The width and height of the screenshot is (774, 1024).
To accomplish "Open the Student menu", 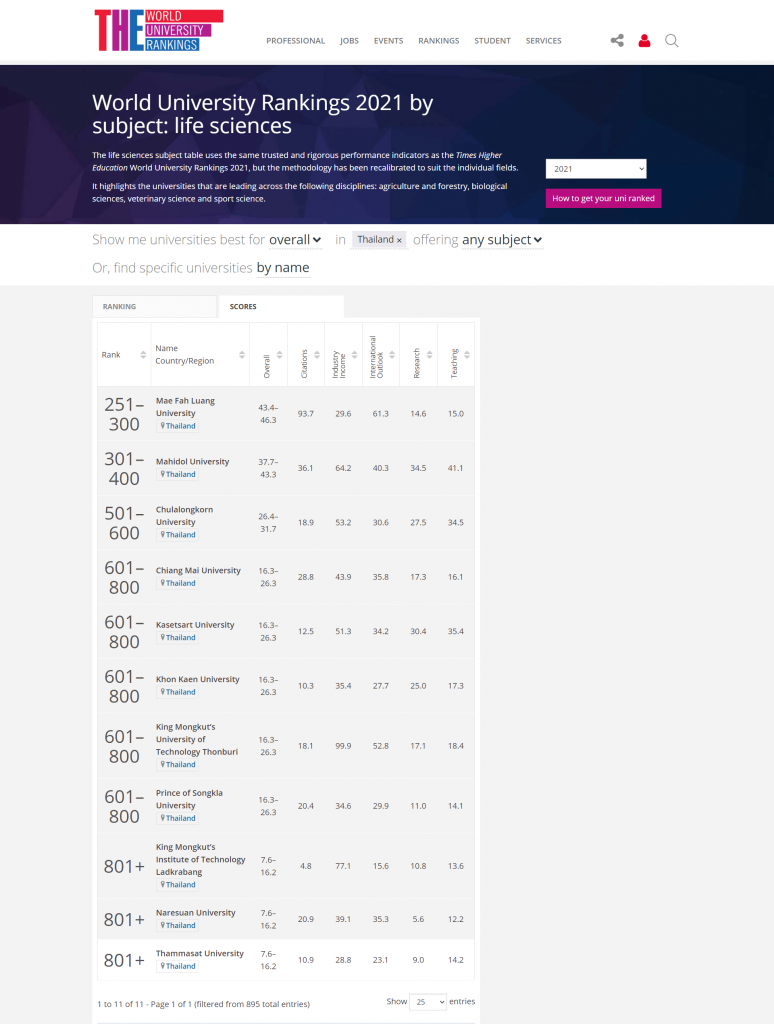I will 492,40.
